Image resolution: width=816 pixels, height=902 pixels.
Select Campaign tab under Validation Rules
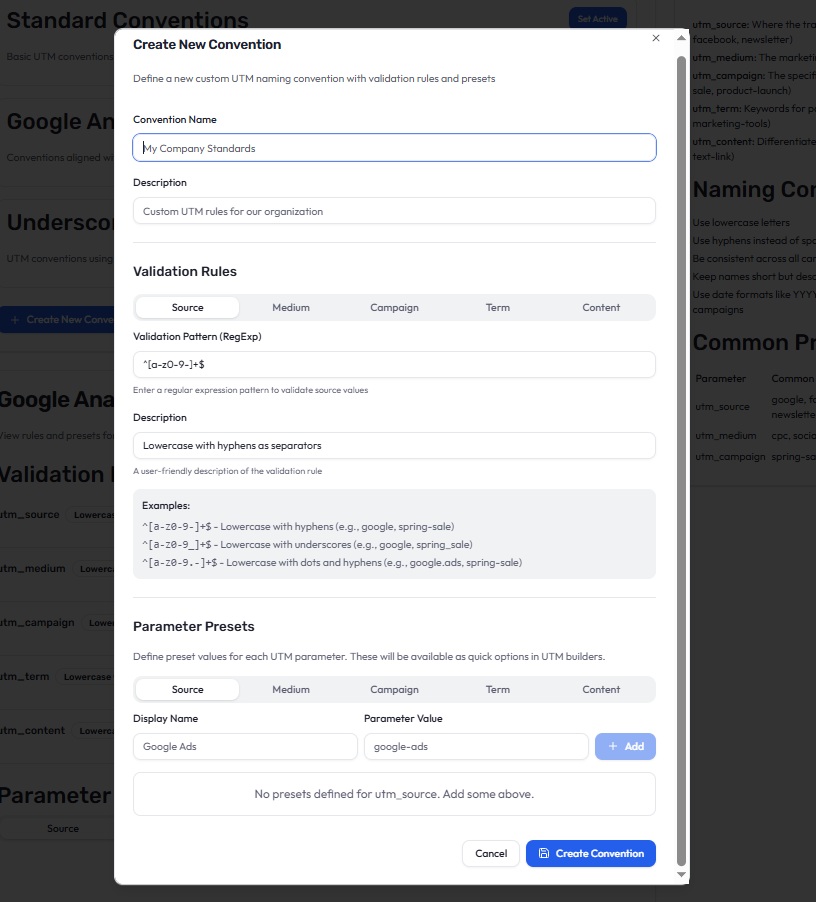click(394, 307)
